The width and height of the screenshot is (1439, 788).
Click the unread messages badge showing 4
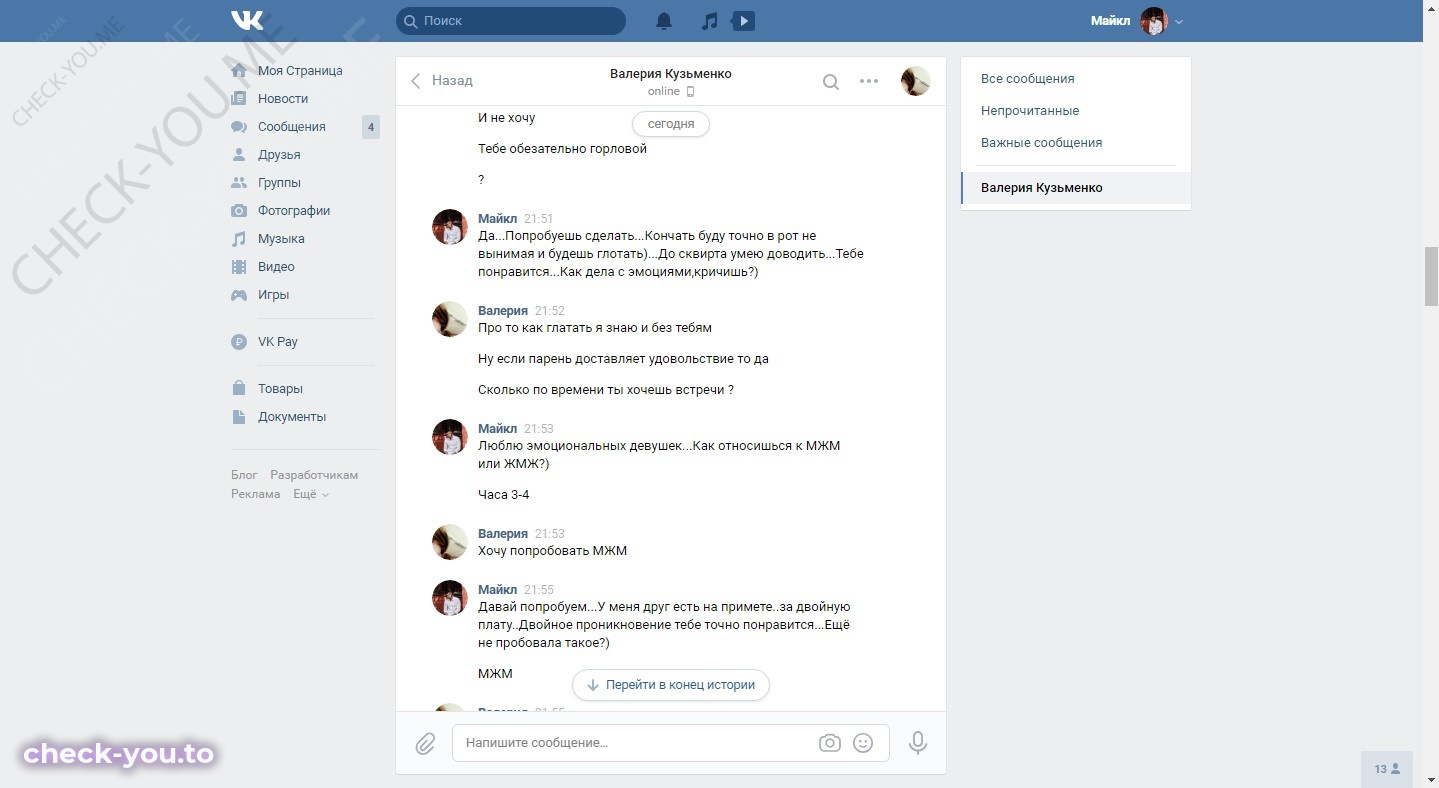[371, 127]
